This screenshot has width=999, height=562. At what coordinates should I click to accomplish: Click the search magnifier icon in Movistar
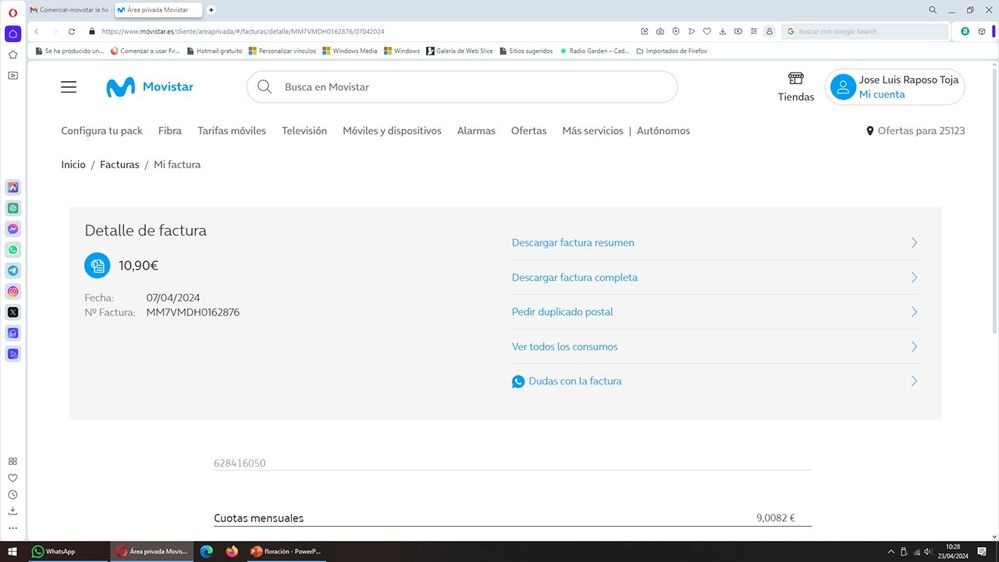point(264,87)
